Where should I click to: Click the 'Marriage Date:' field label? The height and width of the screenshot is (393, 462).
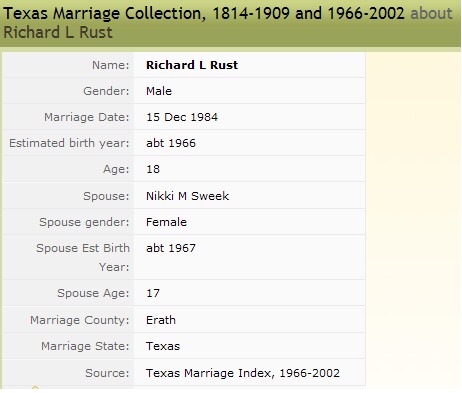(87, 117)
